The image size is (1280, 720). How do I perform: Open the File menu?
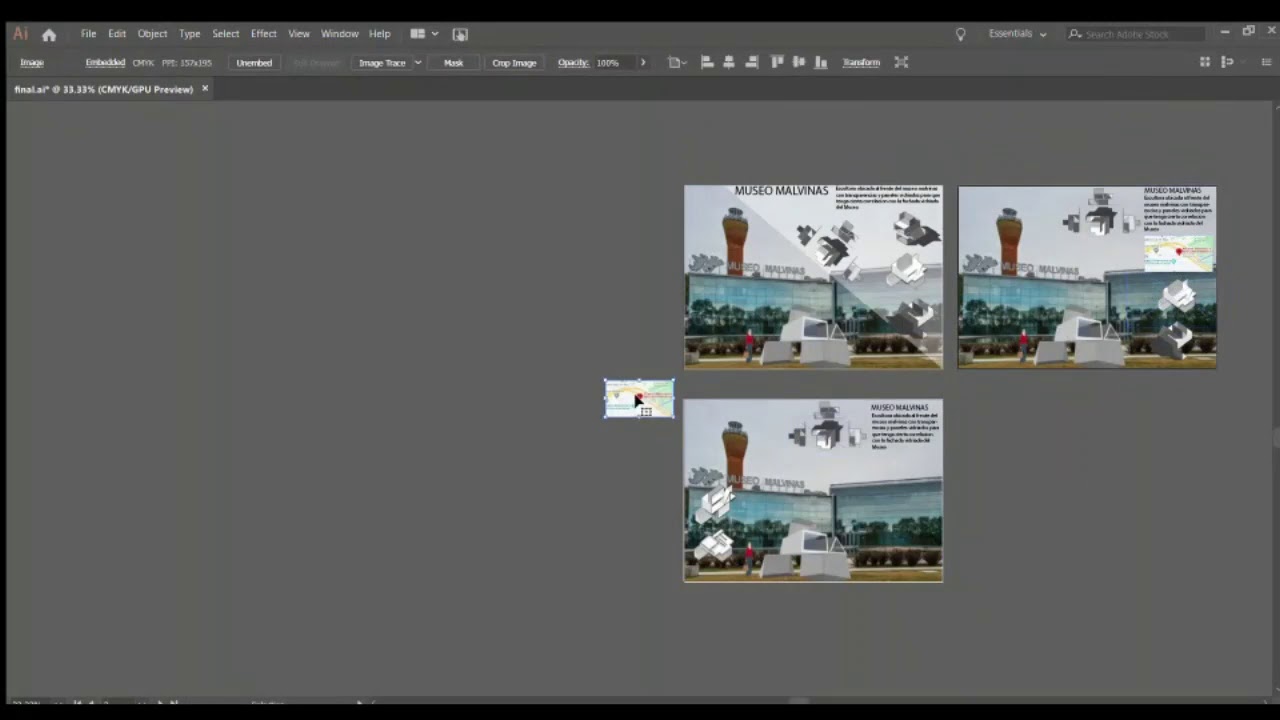pyautogui.click(x=88, y=34)
